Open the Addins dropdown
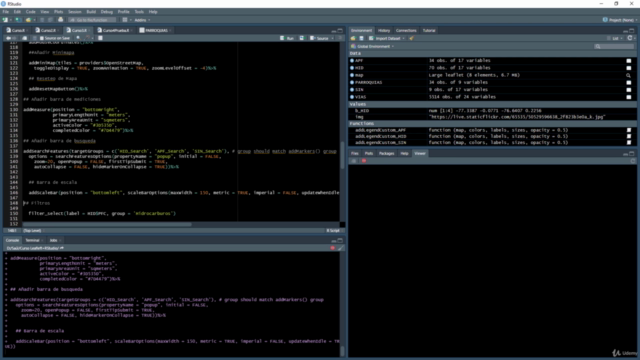Image resolution: width=640 pixels, height=360 pixels. [142, 20]
